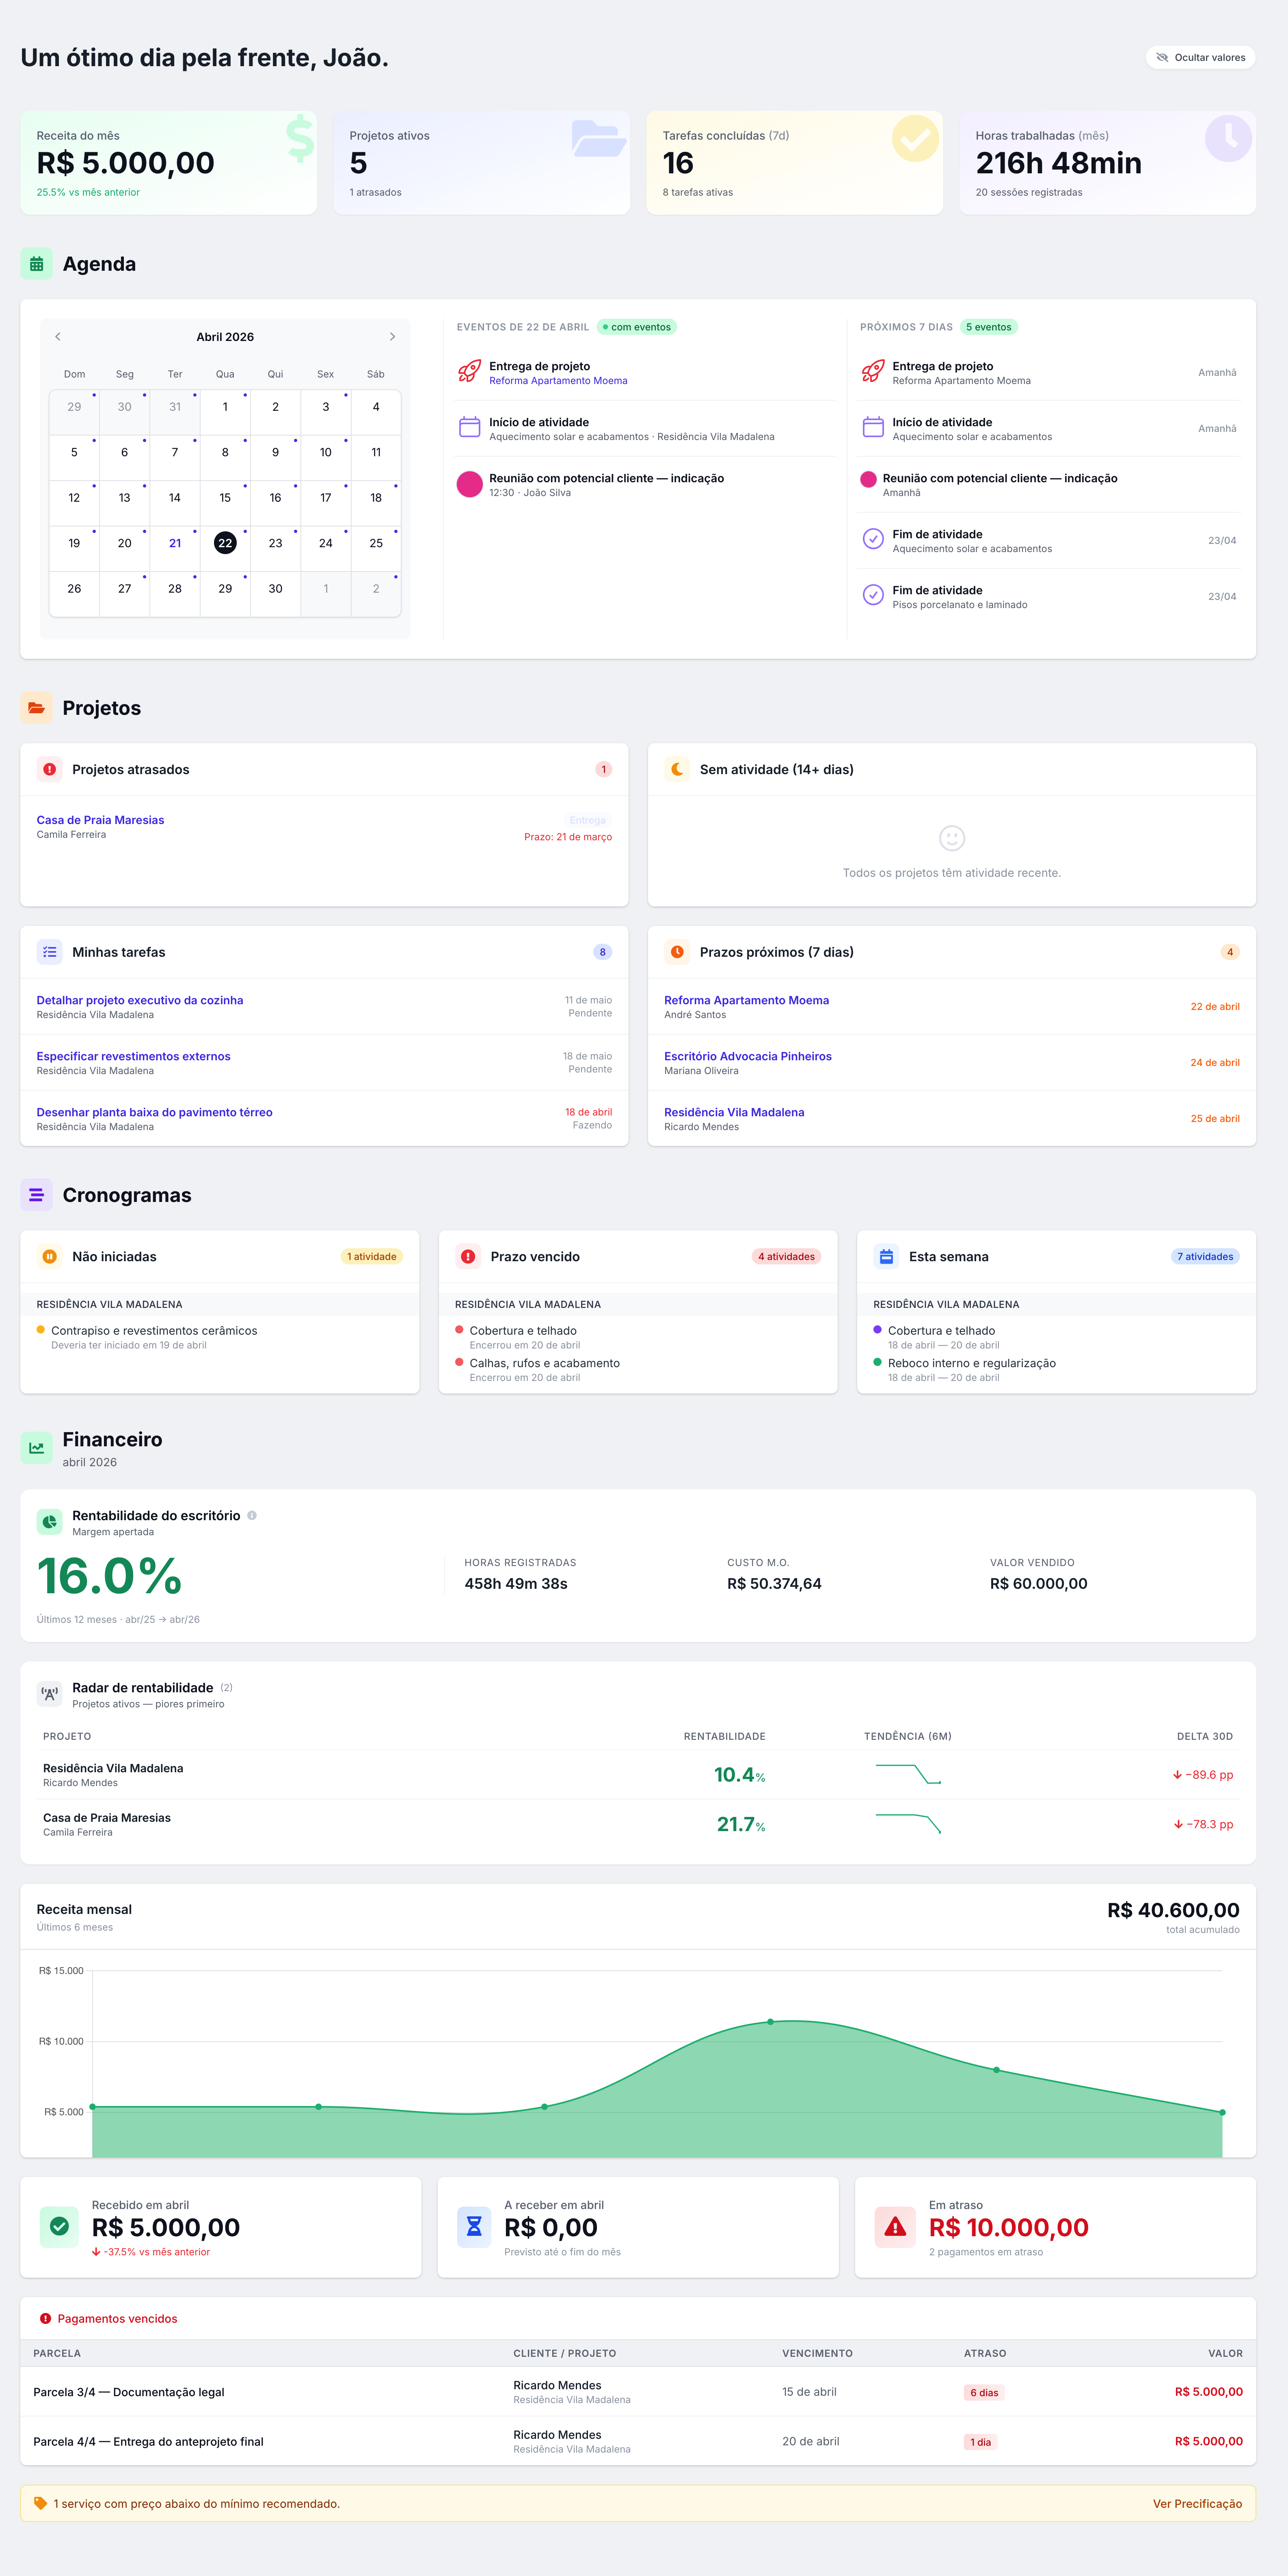Click the Ver Precificação link
The height and width of the screenshot is (2576, 1288).
[x=1197, y=2504]
